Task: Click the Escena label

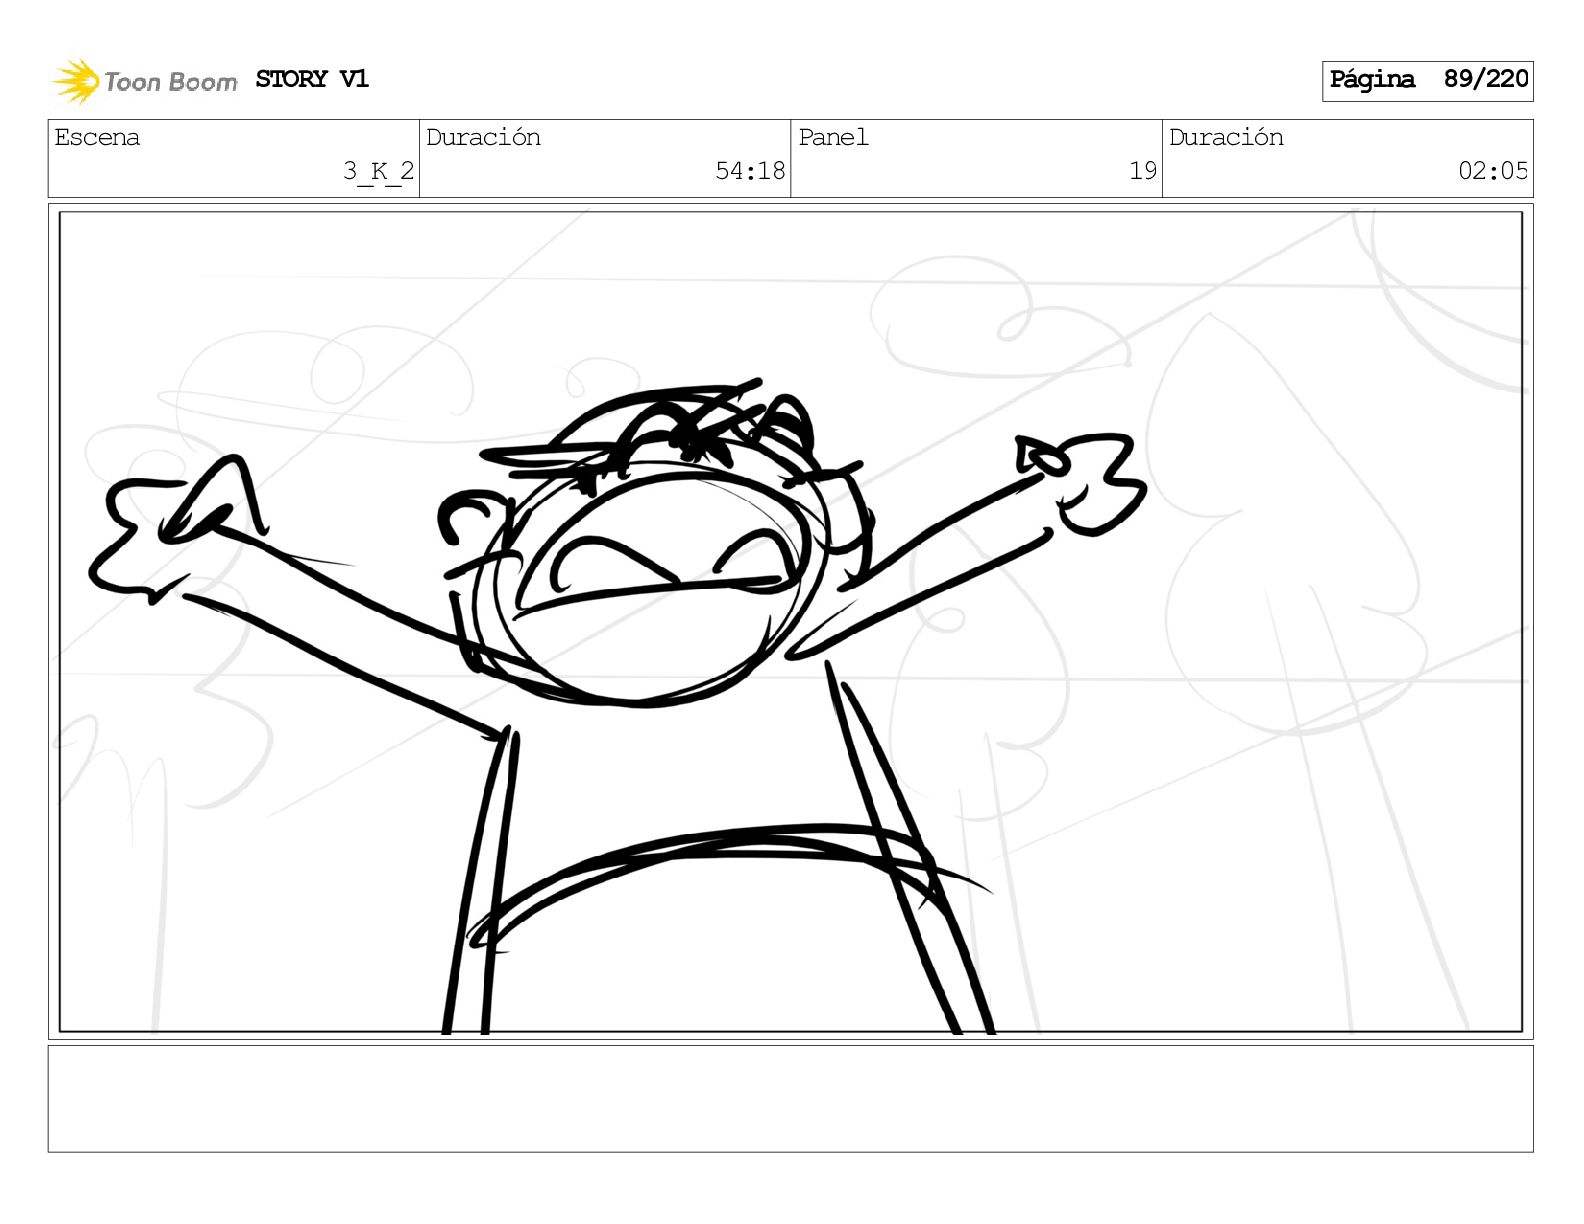Action: pyautogui.click(x=97, y=137)
